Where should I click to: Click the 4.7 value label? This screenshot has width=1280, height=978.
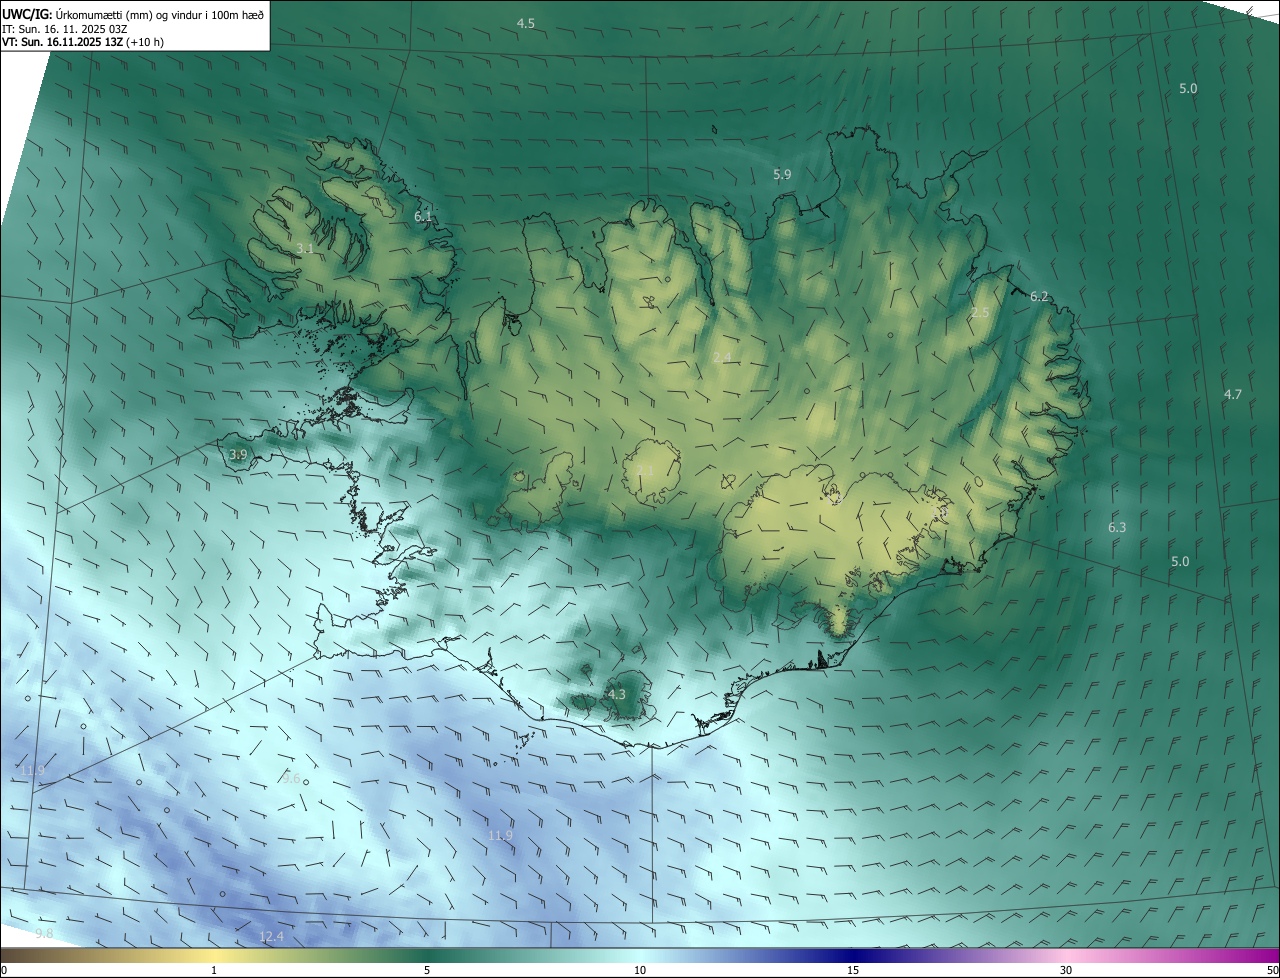tap(1233, 395)
